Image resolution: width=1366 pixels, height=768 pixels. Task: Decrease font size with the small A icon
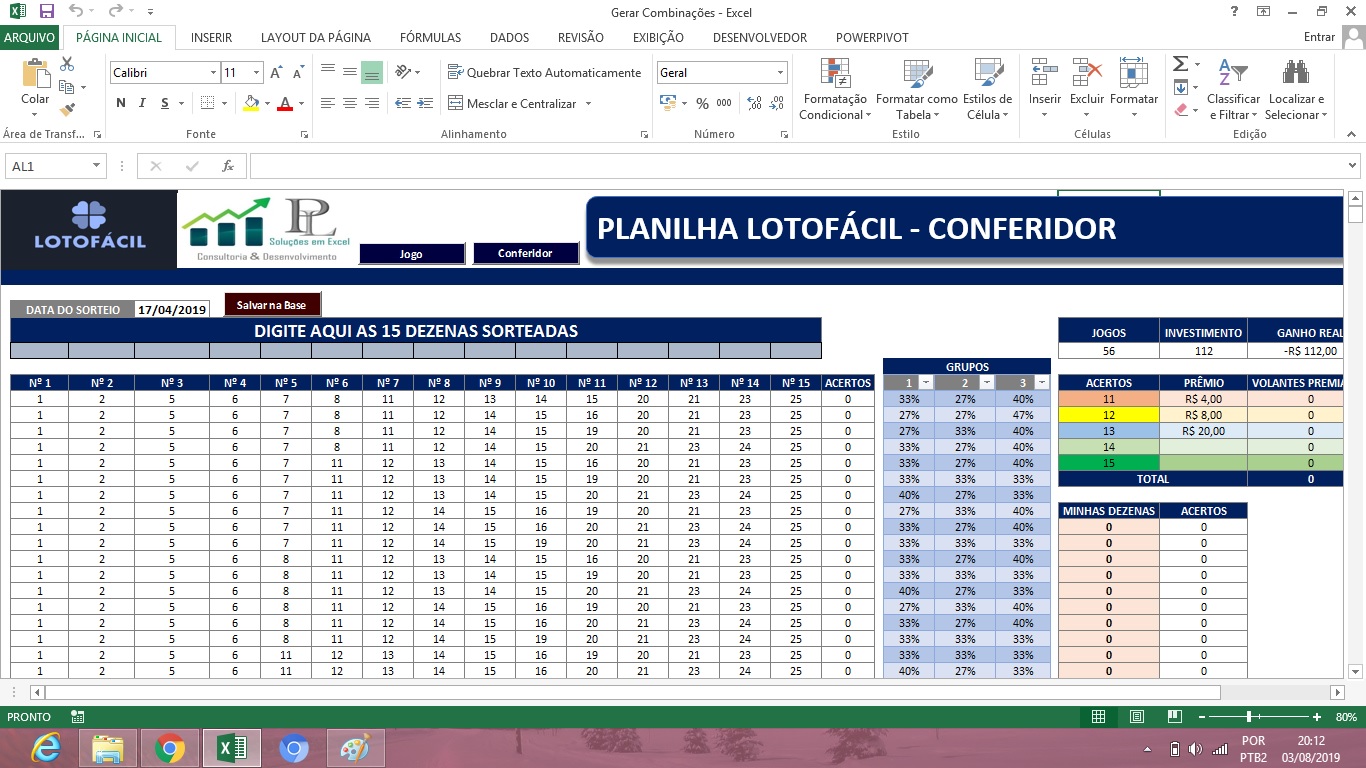[x=298, y=73]
